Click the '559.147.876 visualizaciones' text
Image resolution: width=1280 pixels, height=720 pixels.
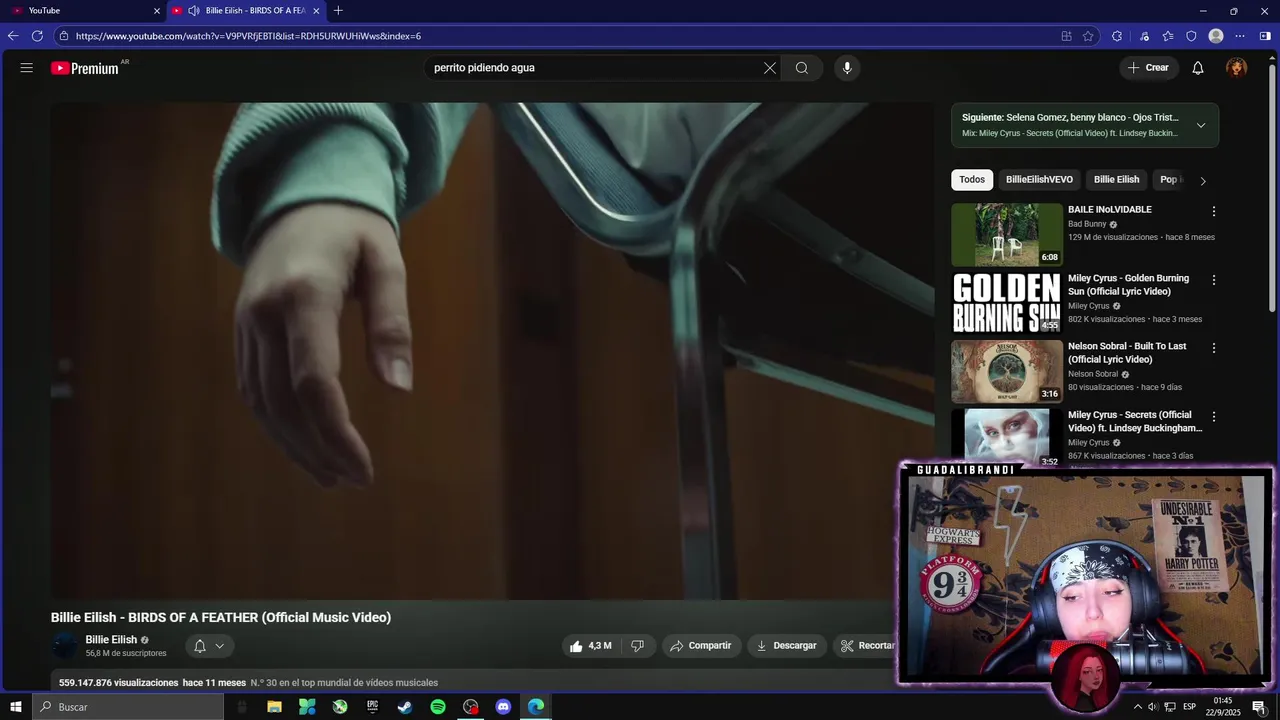point(118,683)
